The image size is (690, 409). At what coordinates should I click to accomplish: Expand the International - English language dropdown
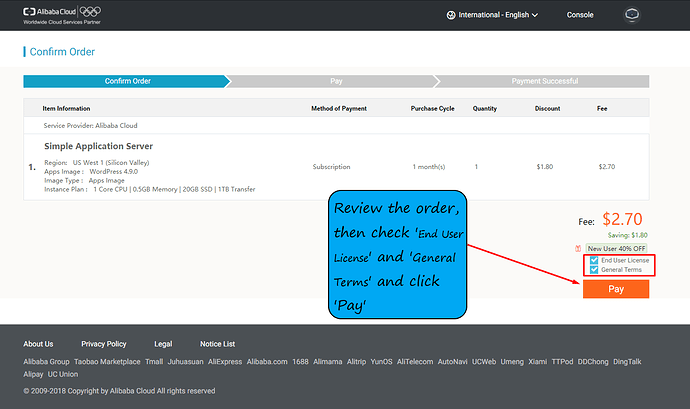(492, 15)
